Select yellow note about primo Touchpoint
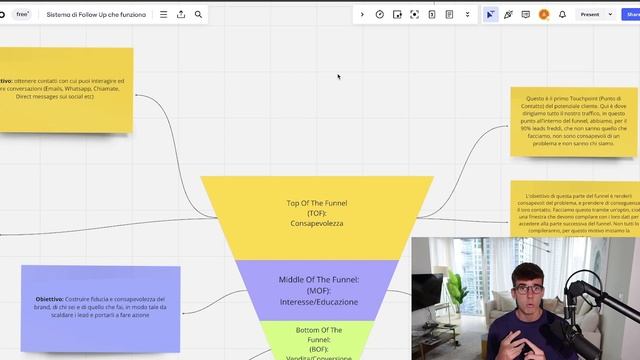Image resolution: width=640 pixels, height=360 pixels. (573, 122)
